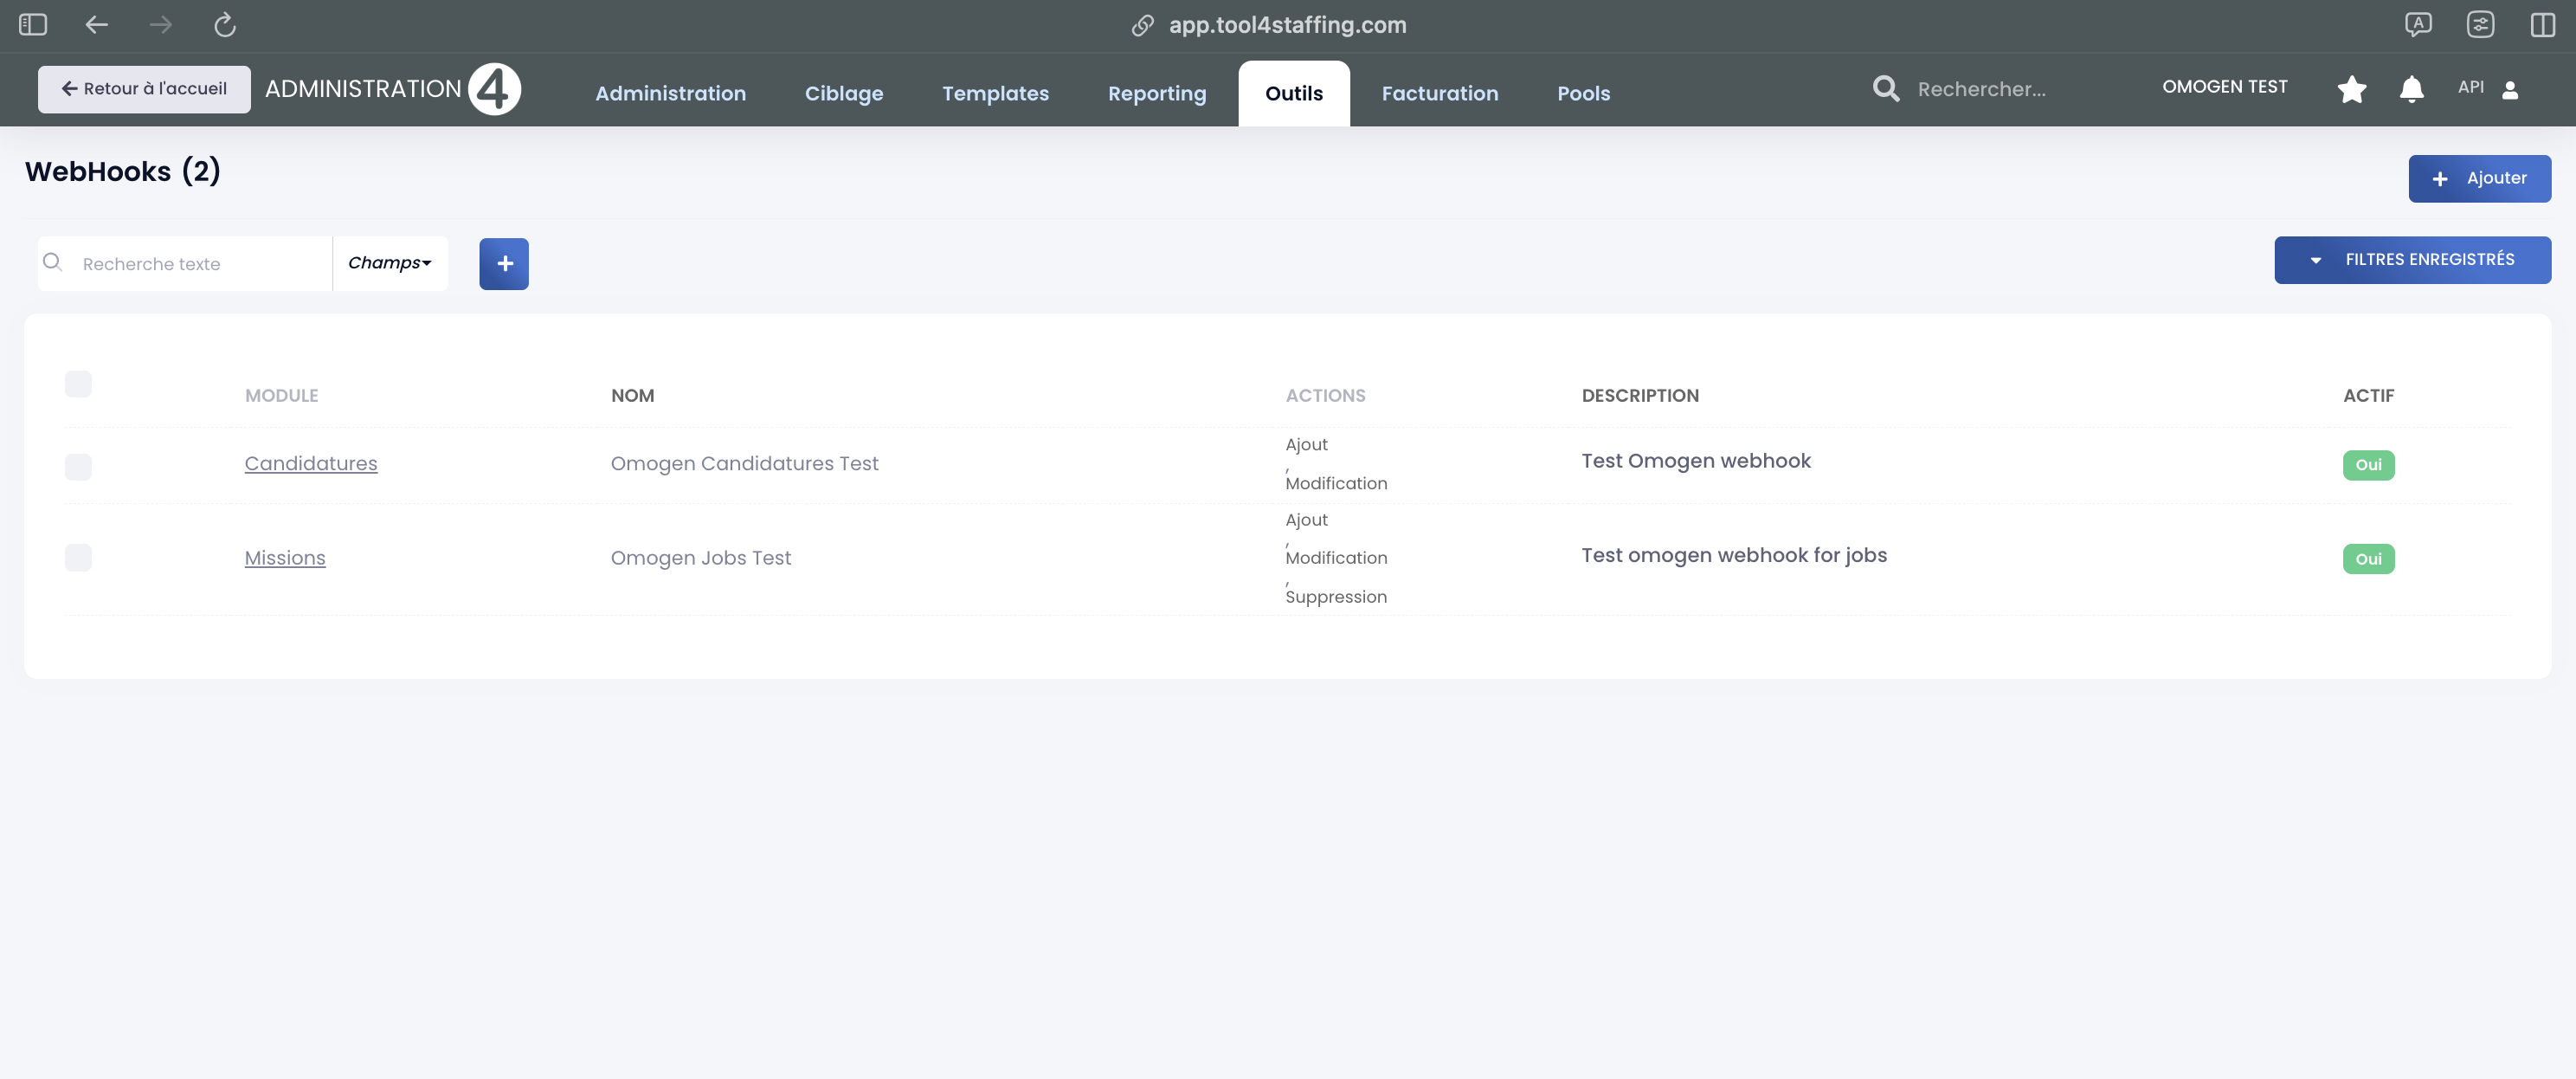The image size is (2576, 1079).
Task: Click Oui badge in Missions row
Action: point(2368,559)
